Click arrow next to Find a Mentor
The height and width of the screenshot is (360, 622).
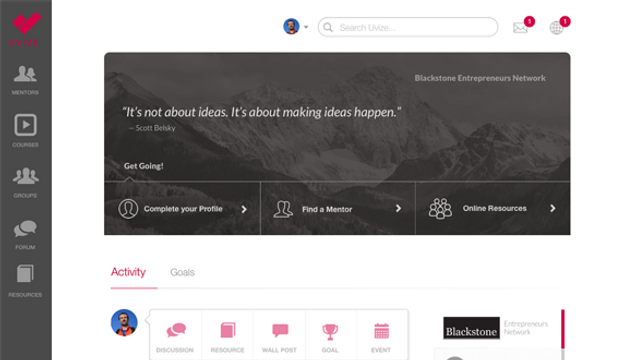(398, 209)
